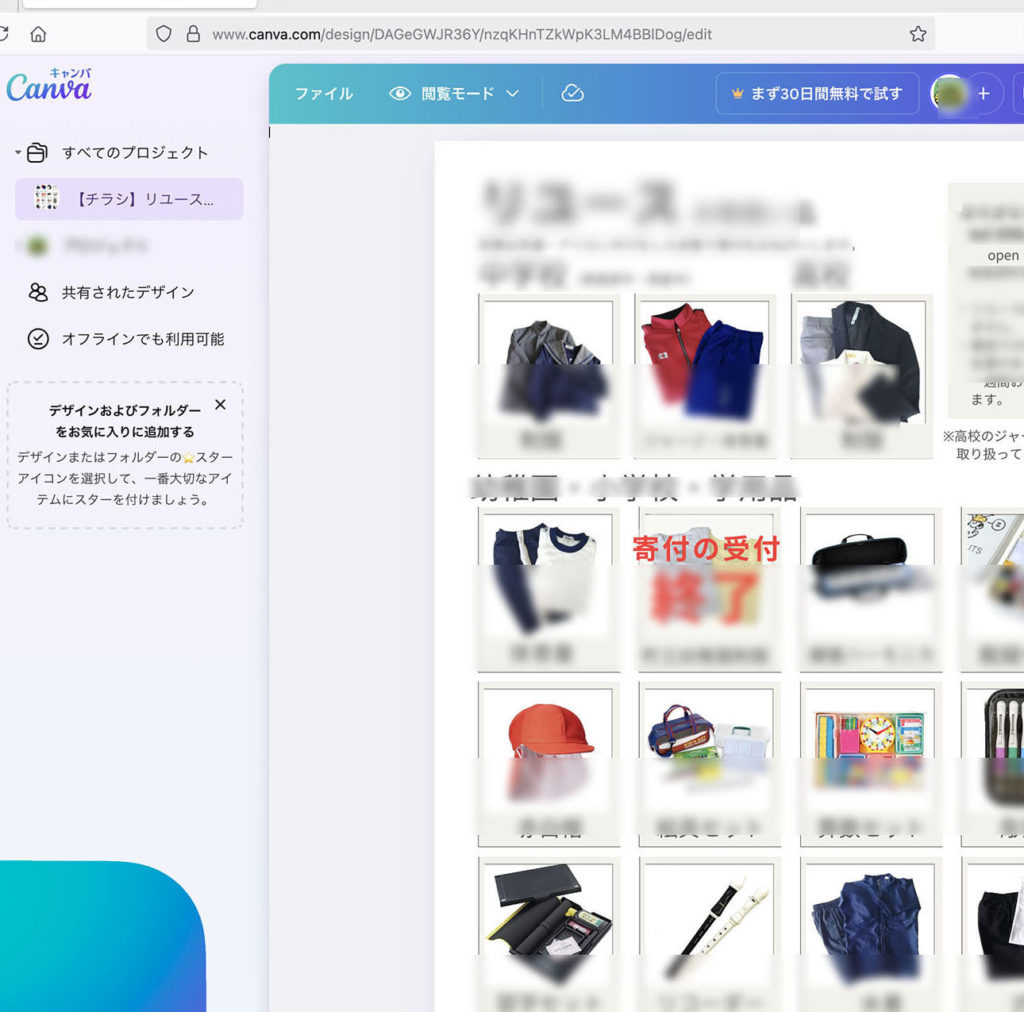Open 共有されたデザイン section

pos(128,292)
